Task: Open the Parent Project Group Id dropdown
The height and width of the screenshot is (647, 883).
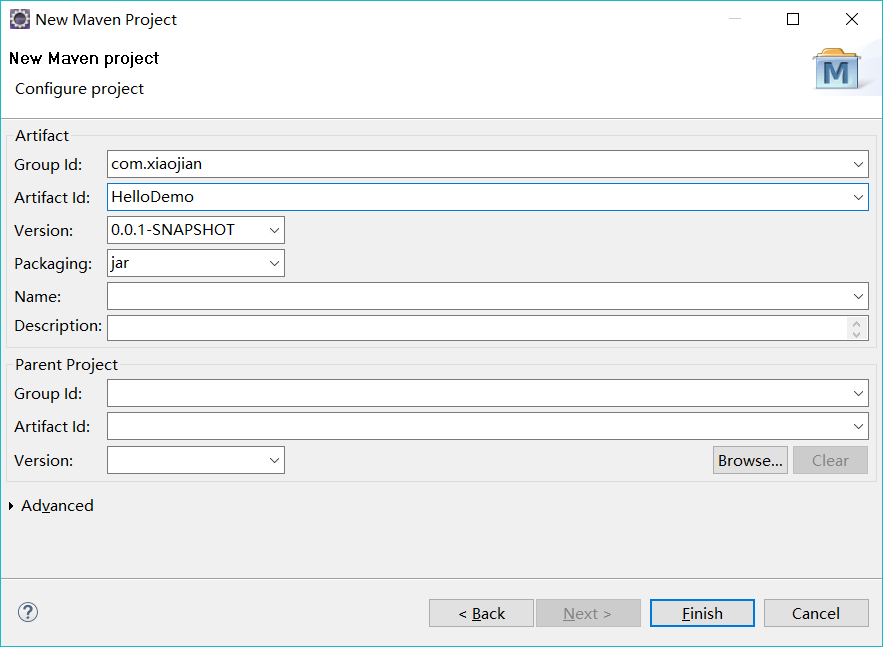Action: [x=859, y=394]
